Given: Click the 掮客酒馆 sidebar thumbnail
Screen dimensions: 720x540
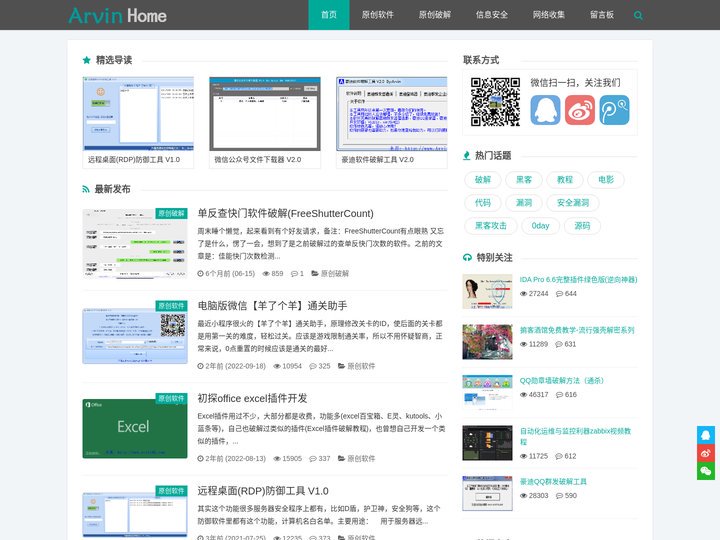Looking at the screenshot, I should (x=487, y=342).
